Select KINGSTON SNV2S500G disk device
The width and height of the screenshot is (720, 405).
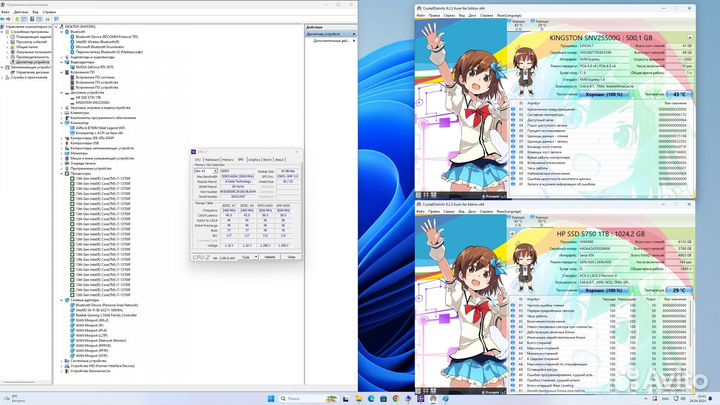click(92, 102)
